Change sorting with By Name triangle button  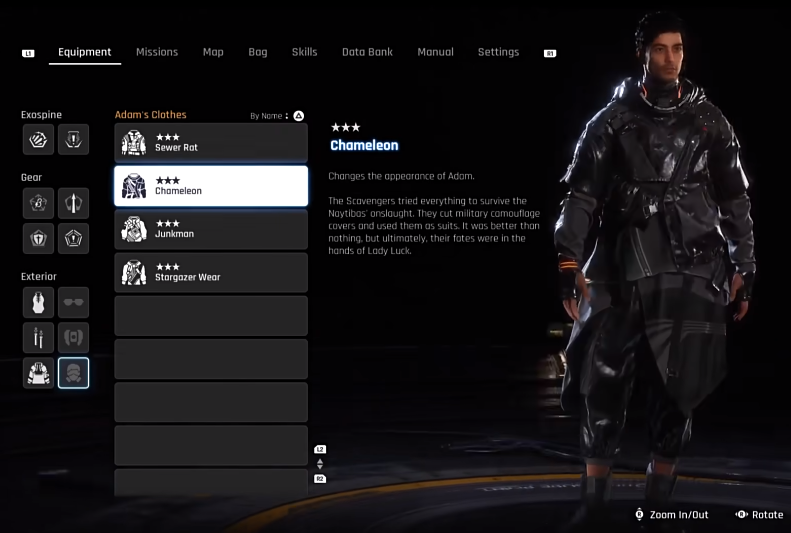point(299,116)
